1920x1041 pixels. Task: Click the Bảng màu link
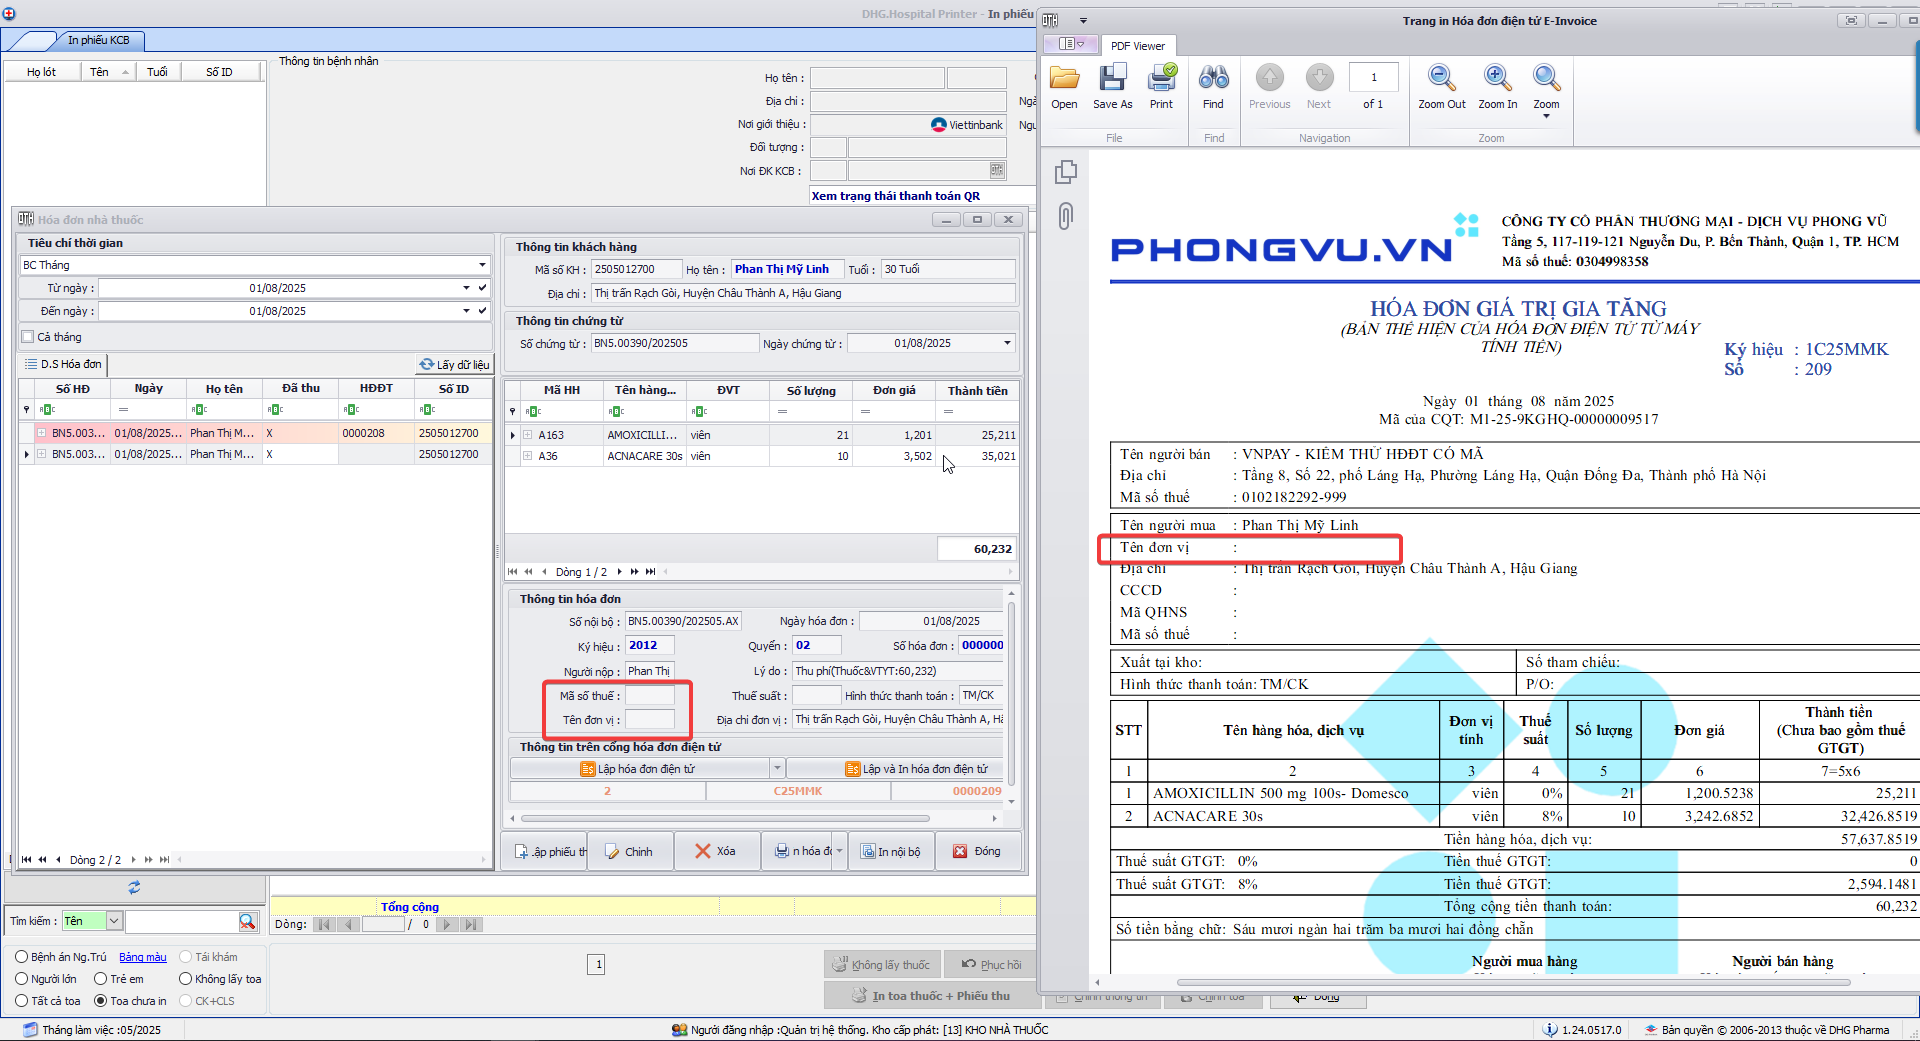143,957
